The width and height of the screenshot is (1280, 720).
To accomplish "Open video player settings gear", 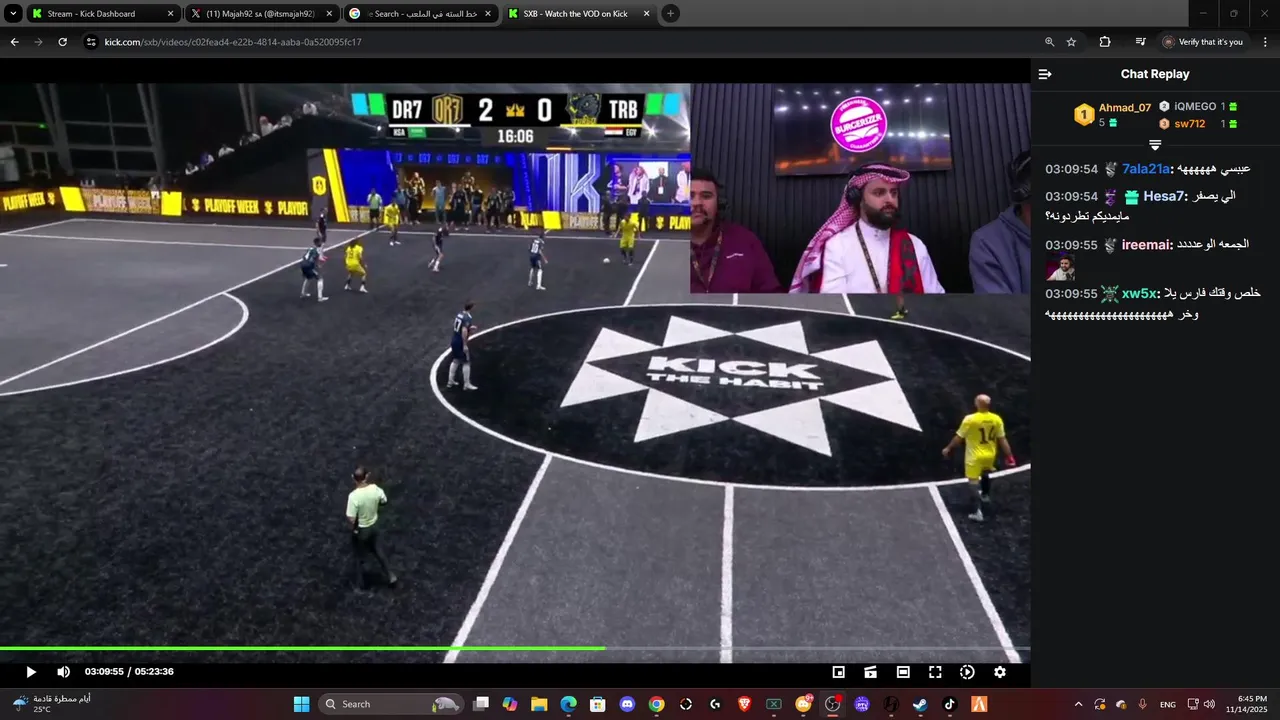I will click(999, 672).
